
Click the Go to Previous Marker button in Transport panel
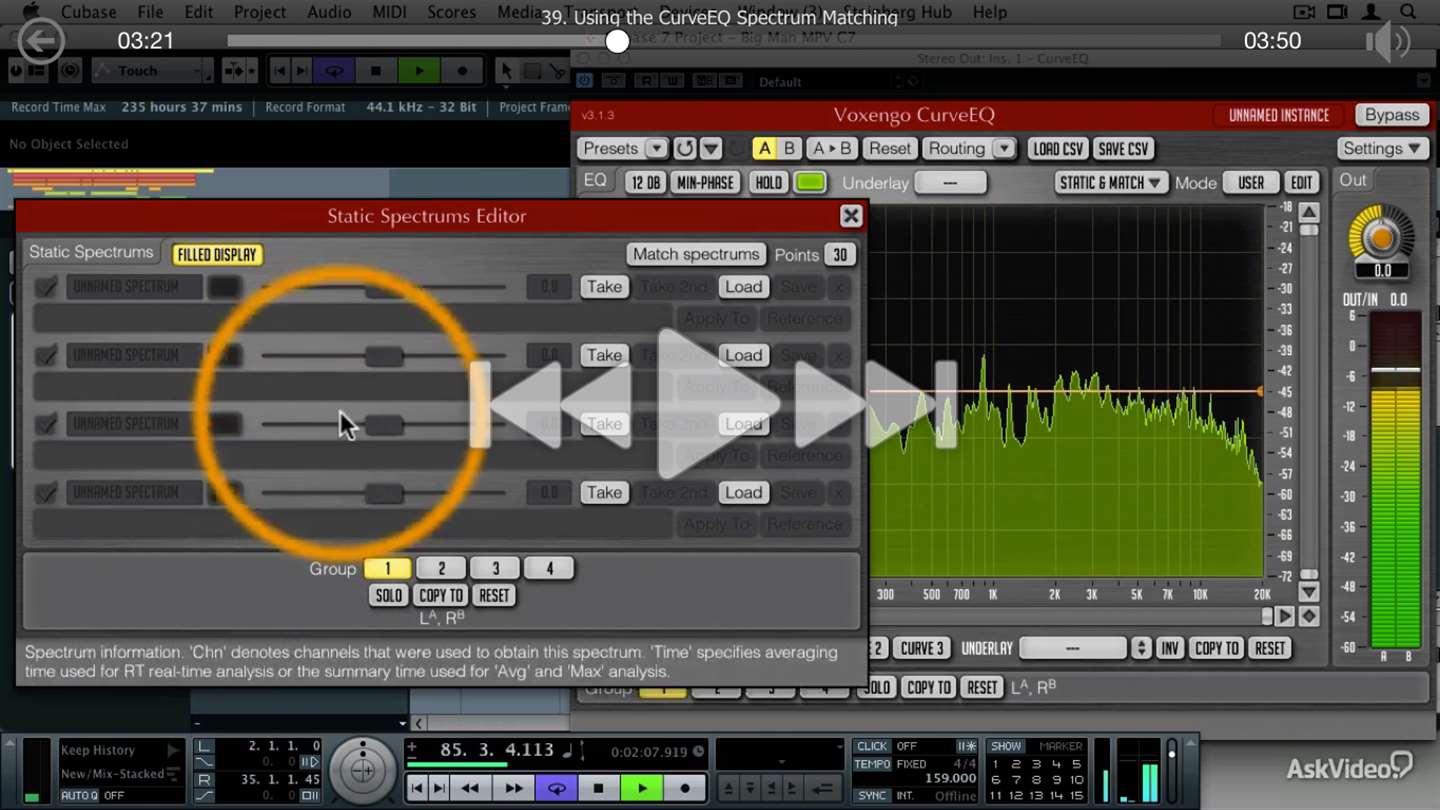pos(418,788)
